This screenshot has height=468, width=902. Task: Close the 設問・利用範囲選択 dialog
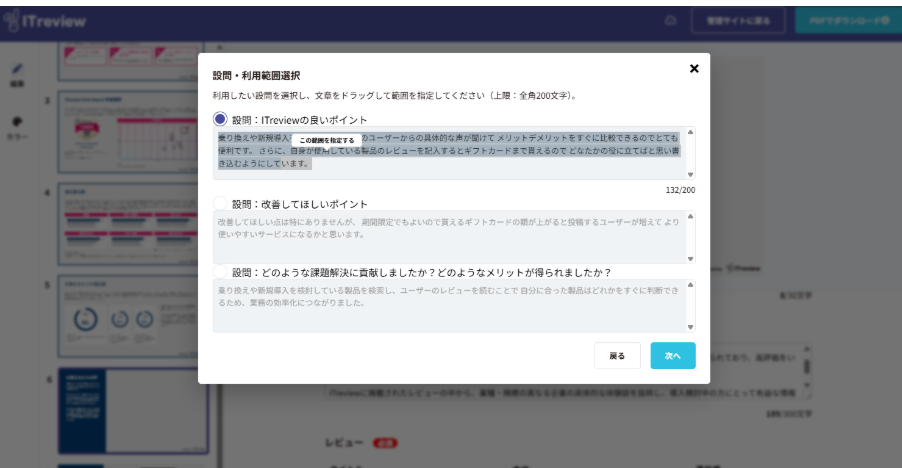pos(694,69)
